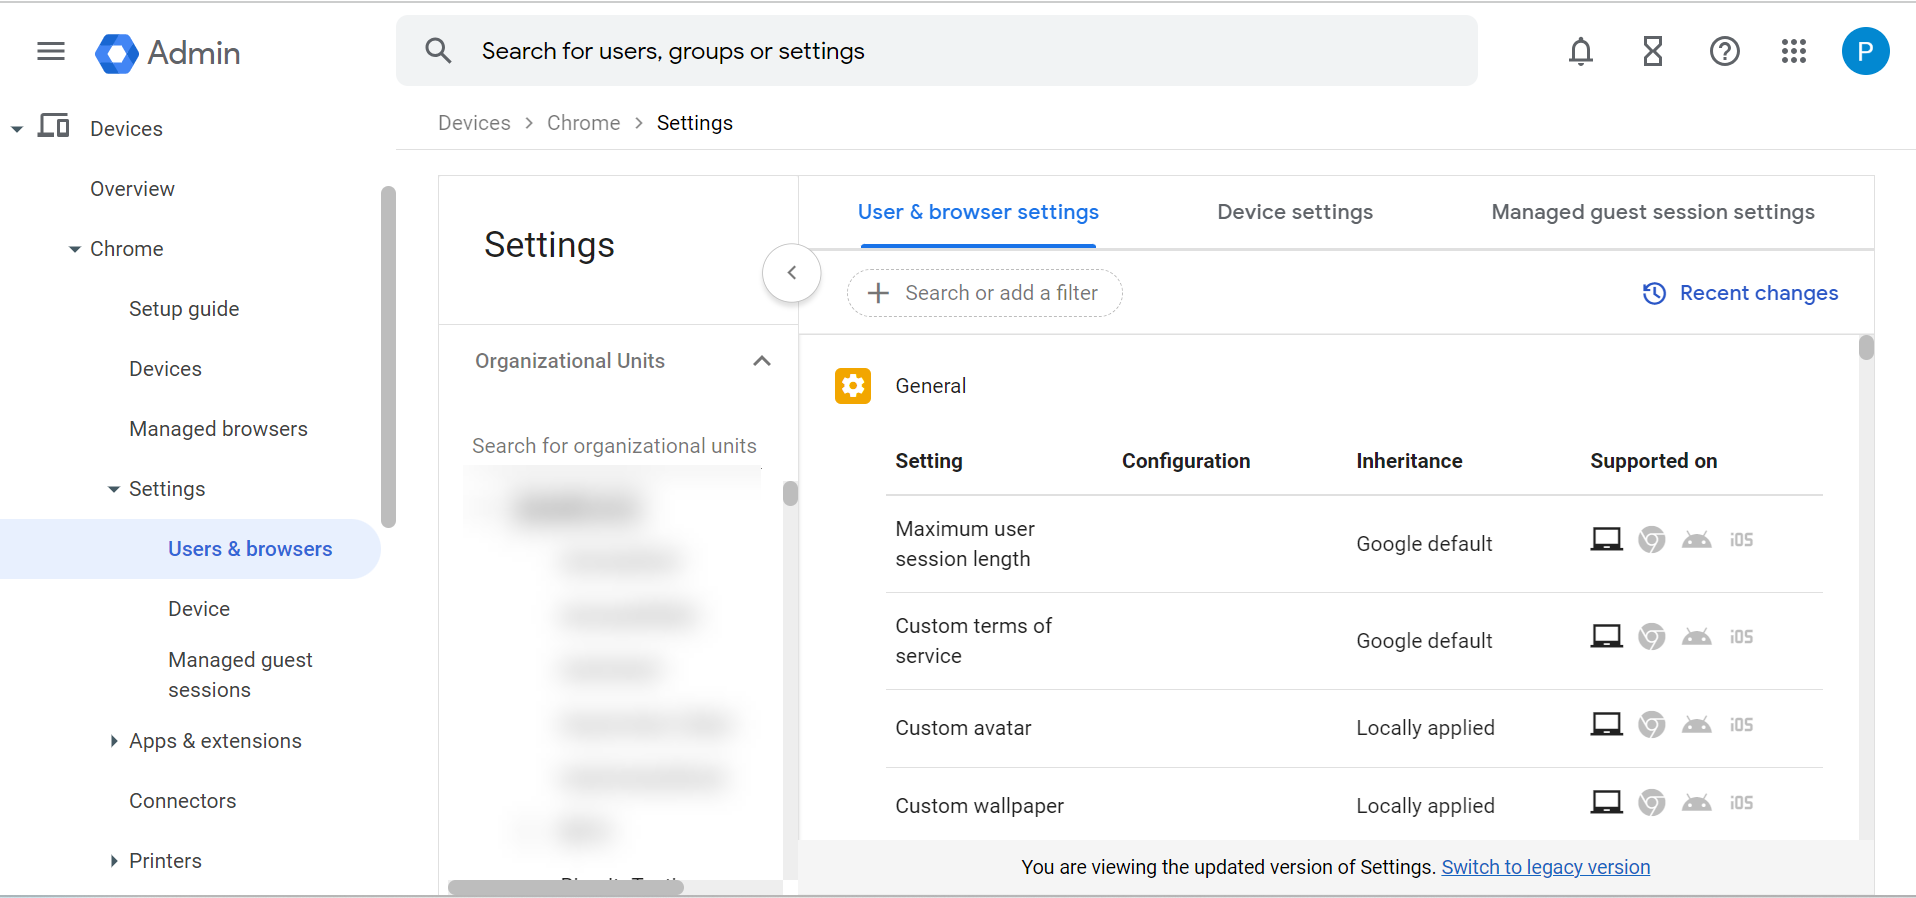
Task: Click Chrome breadcrumb link
Action: point(583,123)
